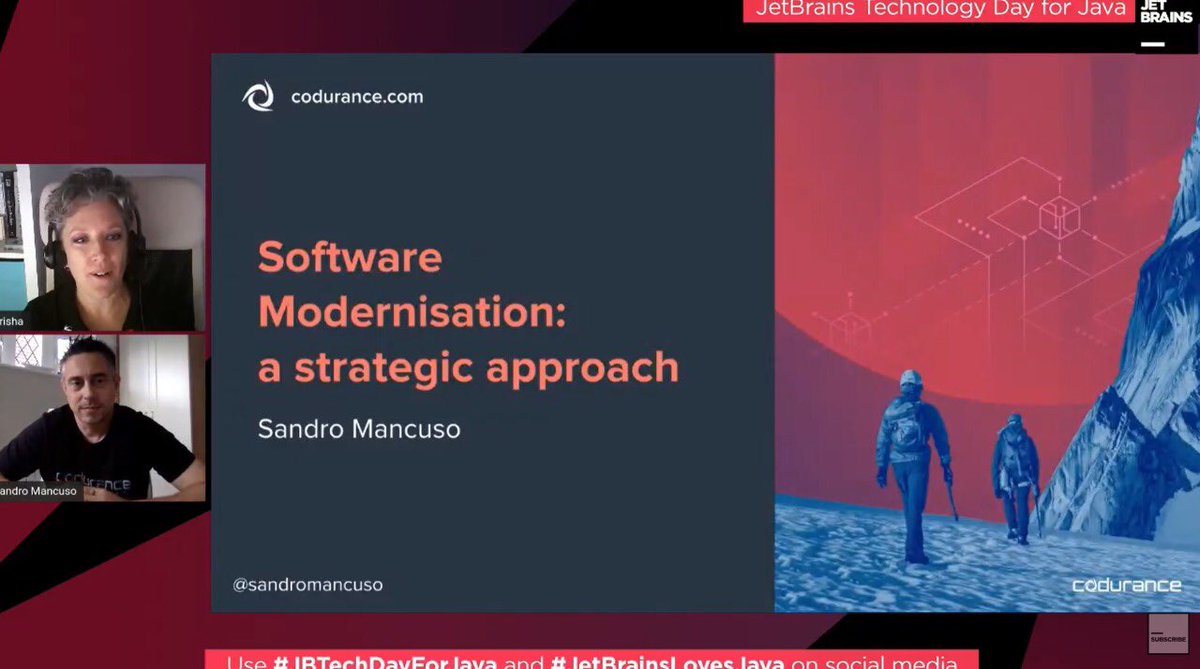Click the Codurance wordmark on the mountain image

[x=1126, y=585]
